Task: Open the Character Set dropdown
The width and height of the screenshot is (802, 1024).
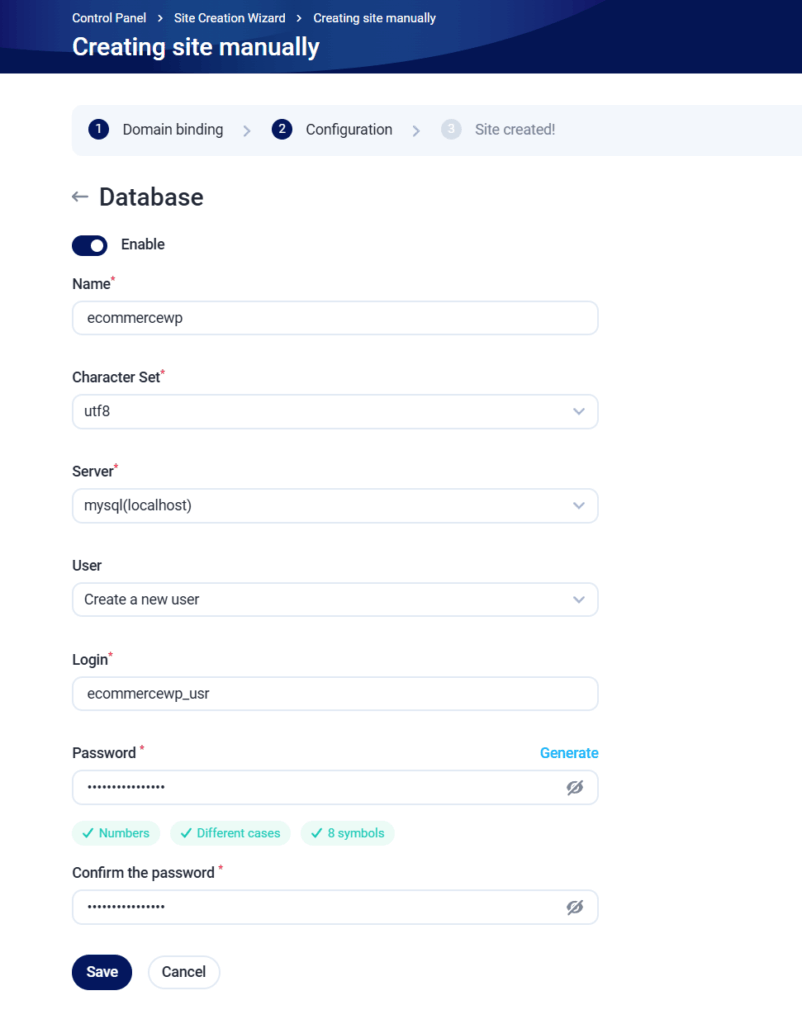Action: coord(335,411)
